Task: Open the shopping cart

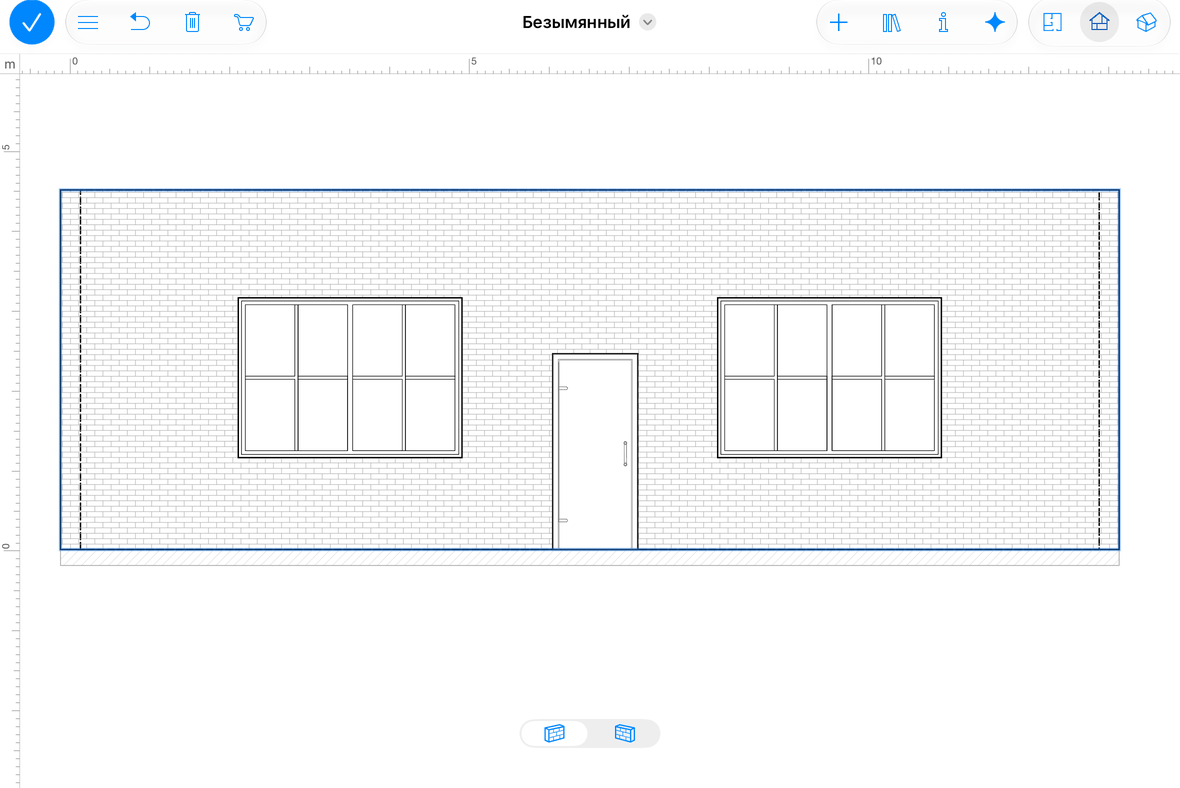Action: click(x=243, y=23)
